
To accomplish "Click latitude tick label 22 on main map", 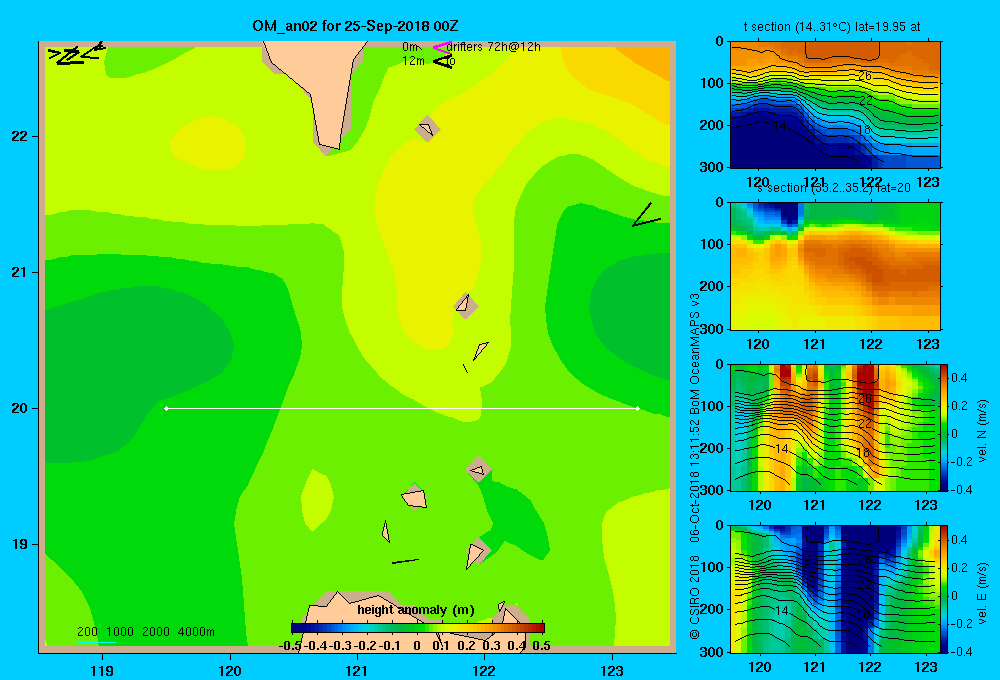I will point(20,137).
